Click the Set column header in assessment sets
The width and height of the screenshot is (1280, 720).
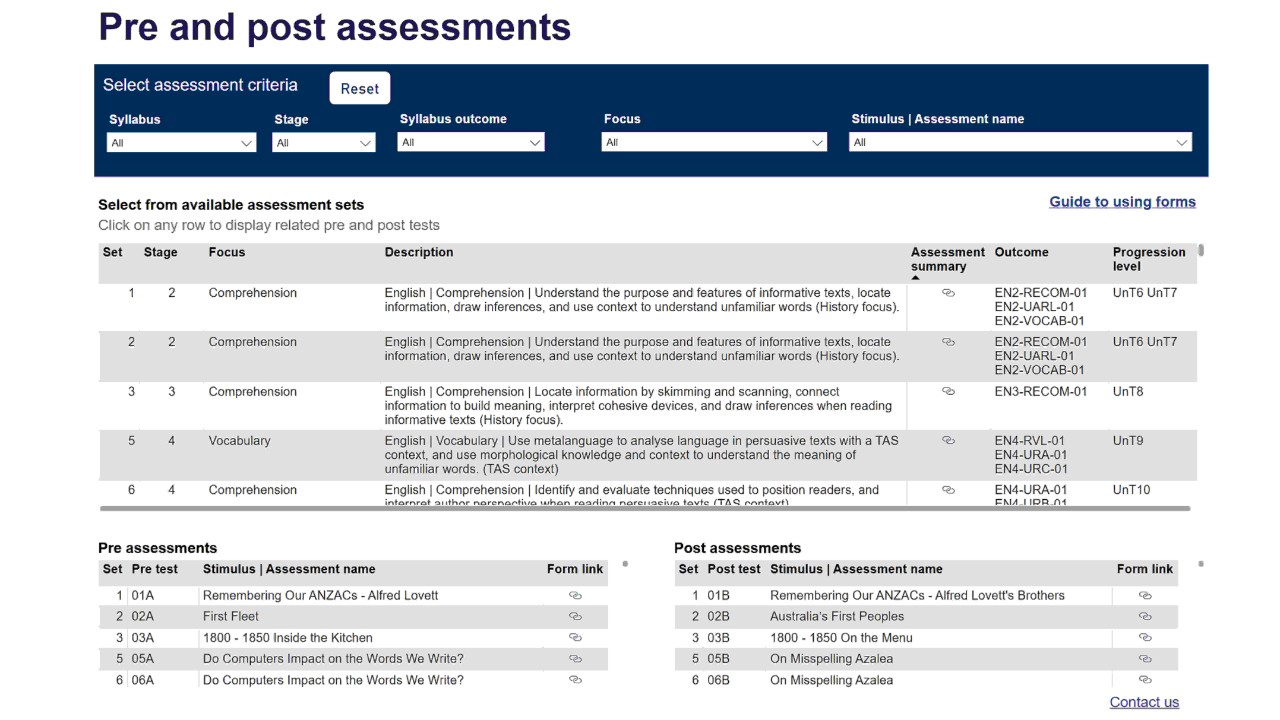point(113,252)
